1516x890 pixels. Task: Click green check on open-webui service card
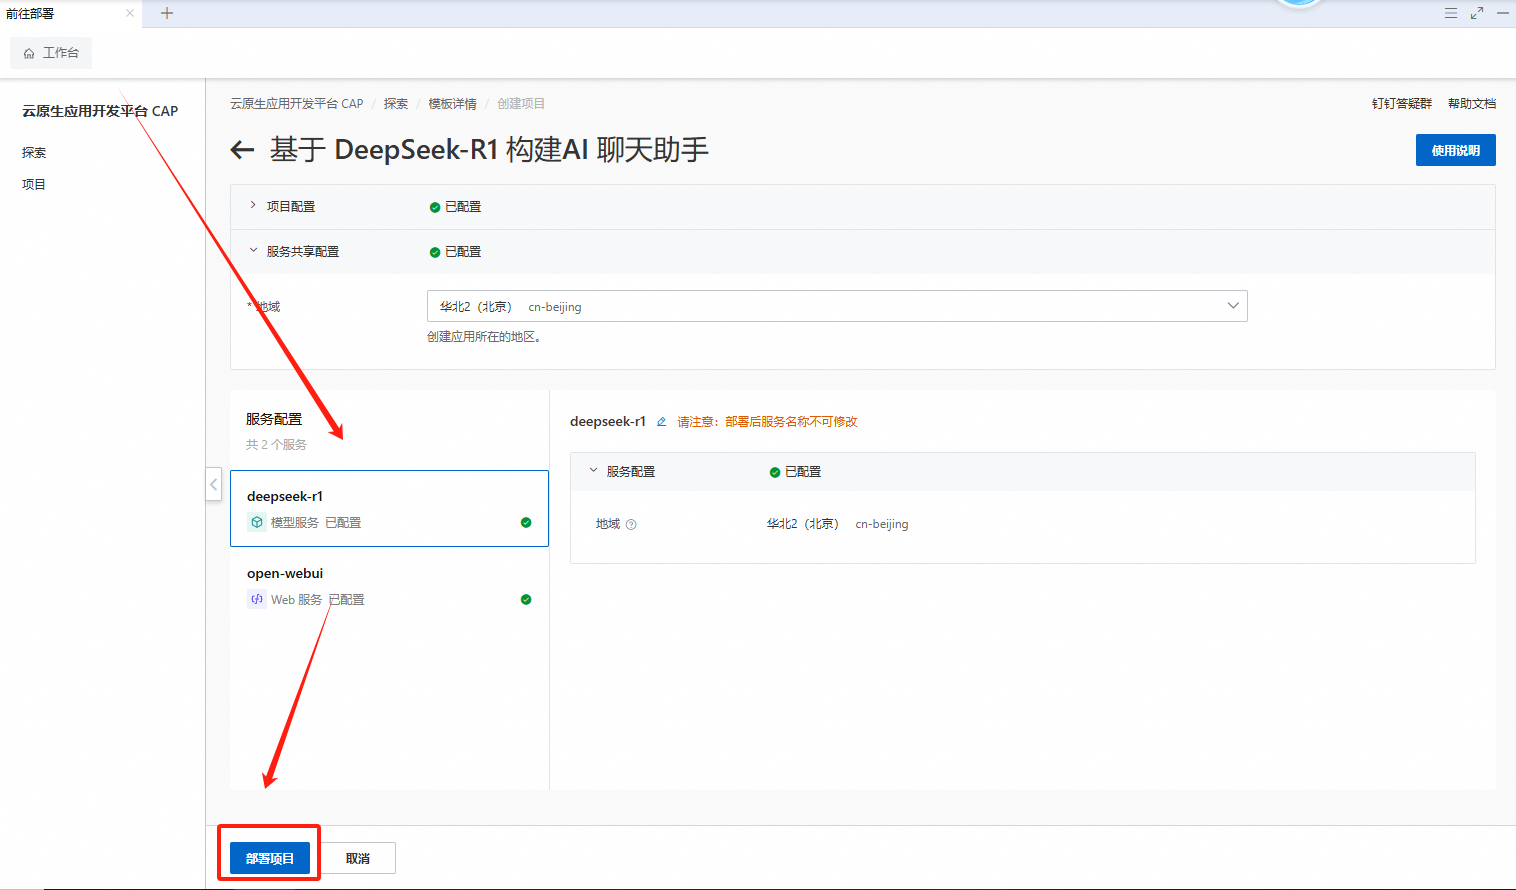526,600
